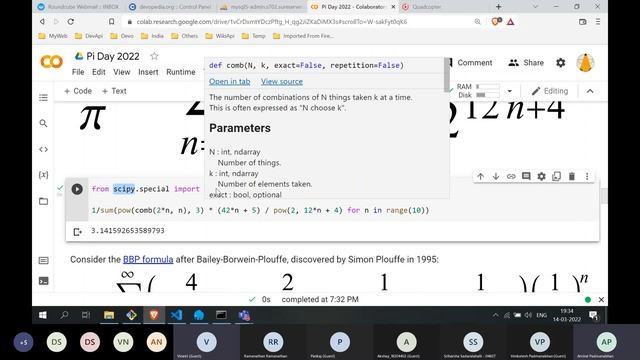Open the code snippets panel

[x=43, y=149]
